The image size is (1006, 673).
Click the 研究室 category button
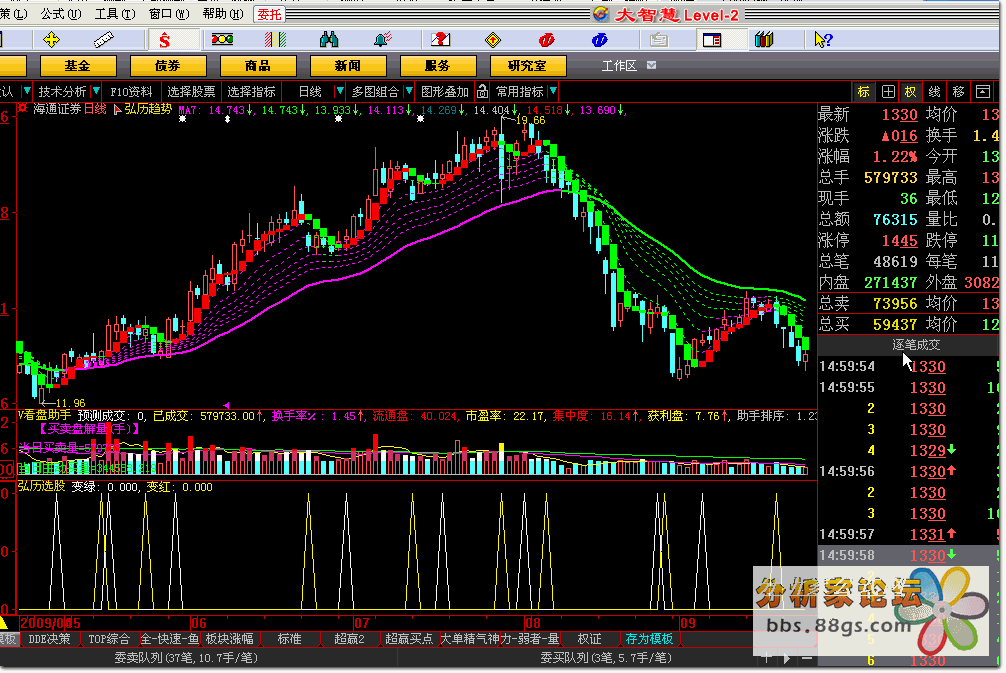tap(527, 65)
